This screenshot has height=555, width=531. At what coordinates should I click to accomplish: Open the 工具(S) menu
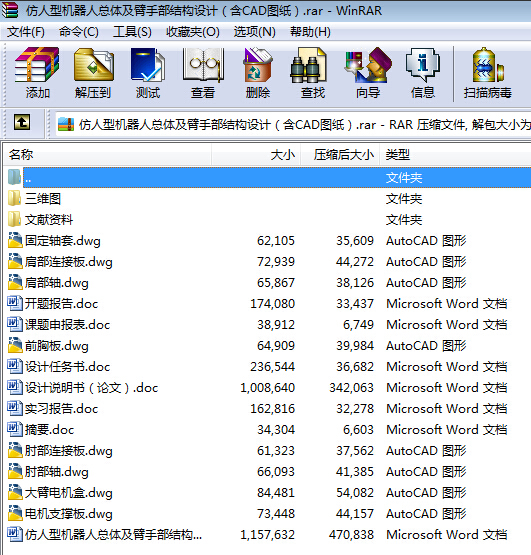pos(132,32)
